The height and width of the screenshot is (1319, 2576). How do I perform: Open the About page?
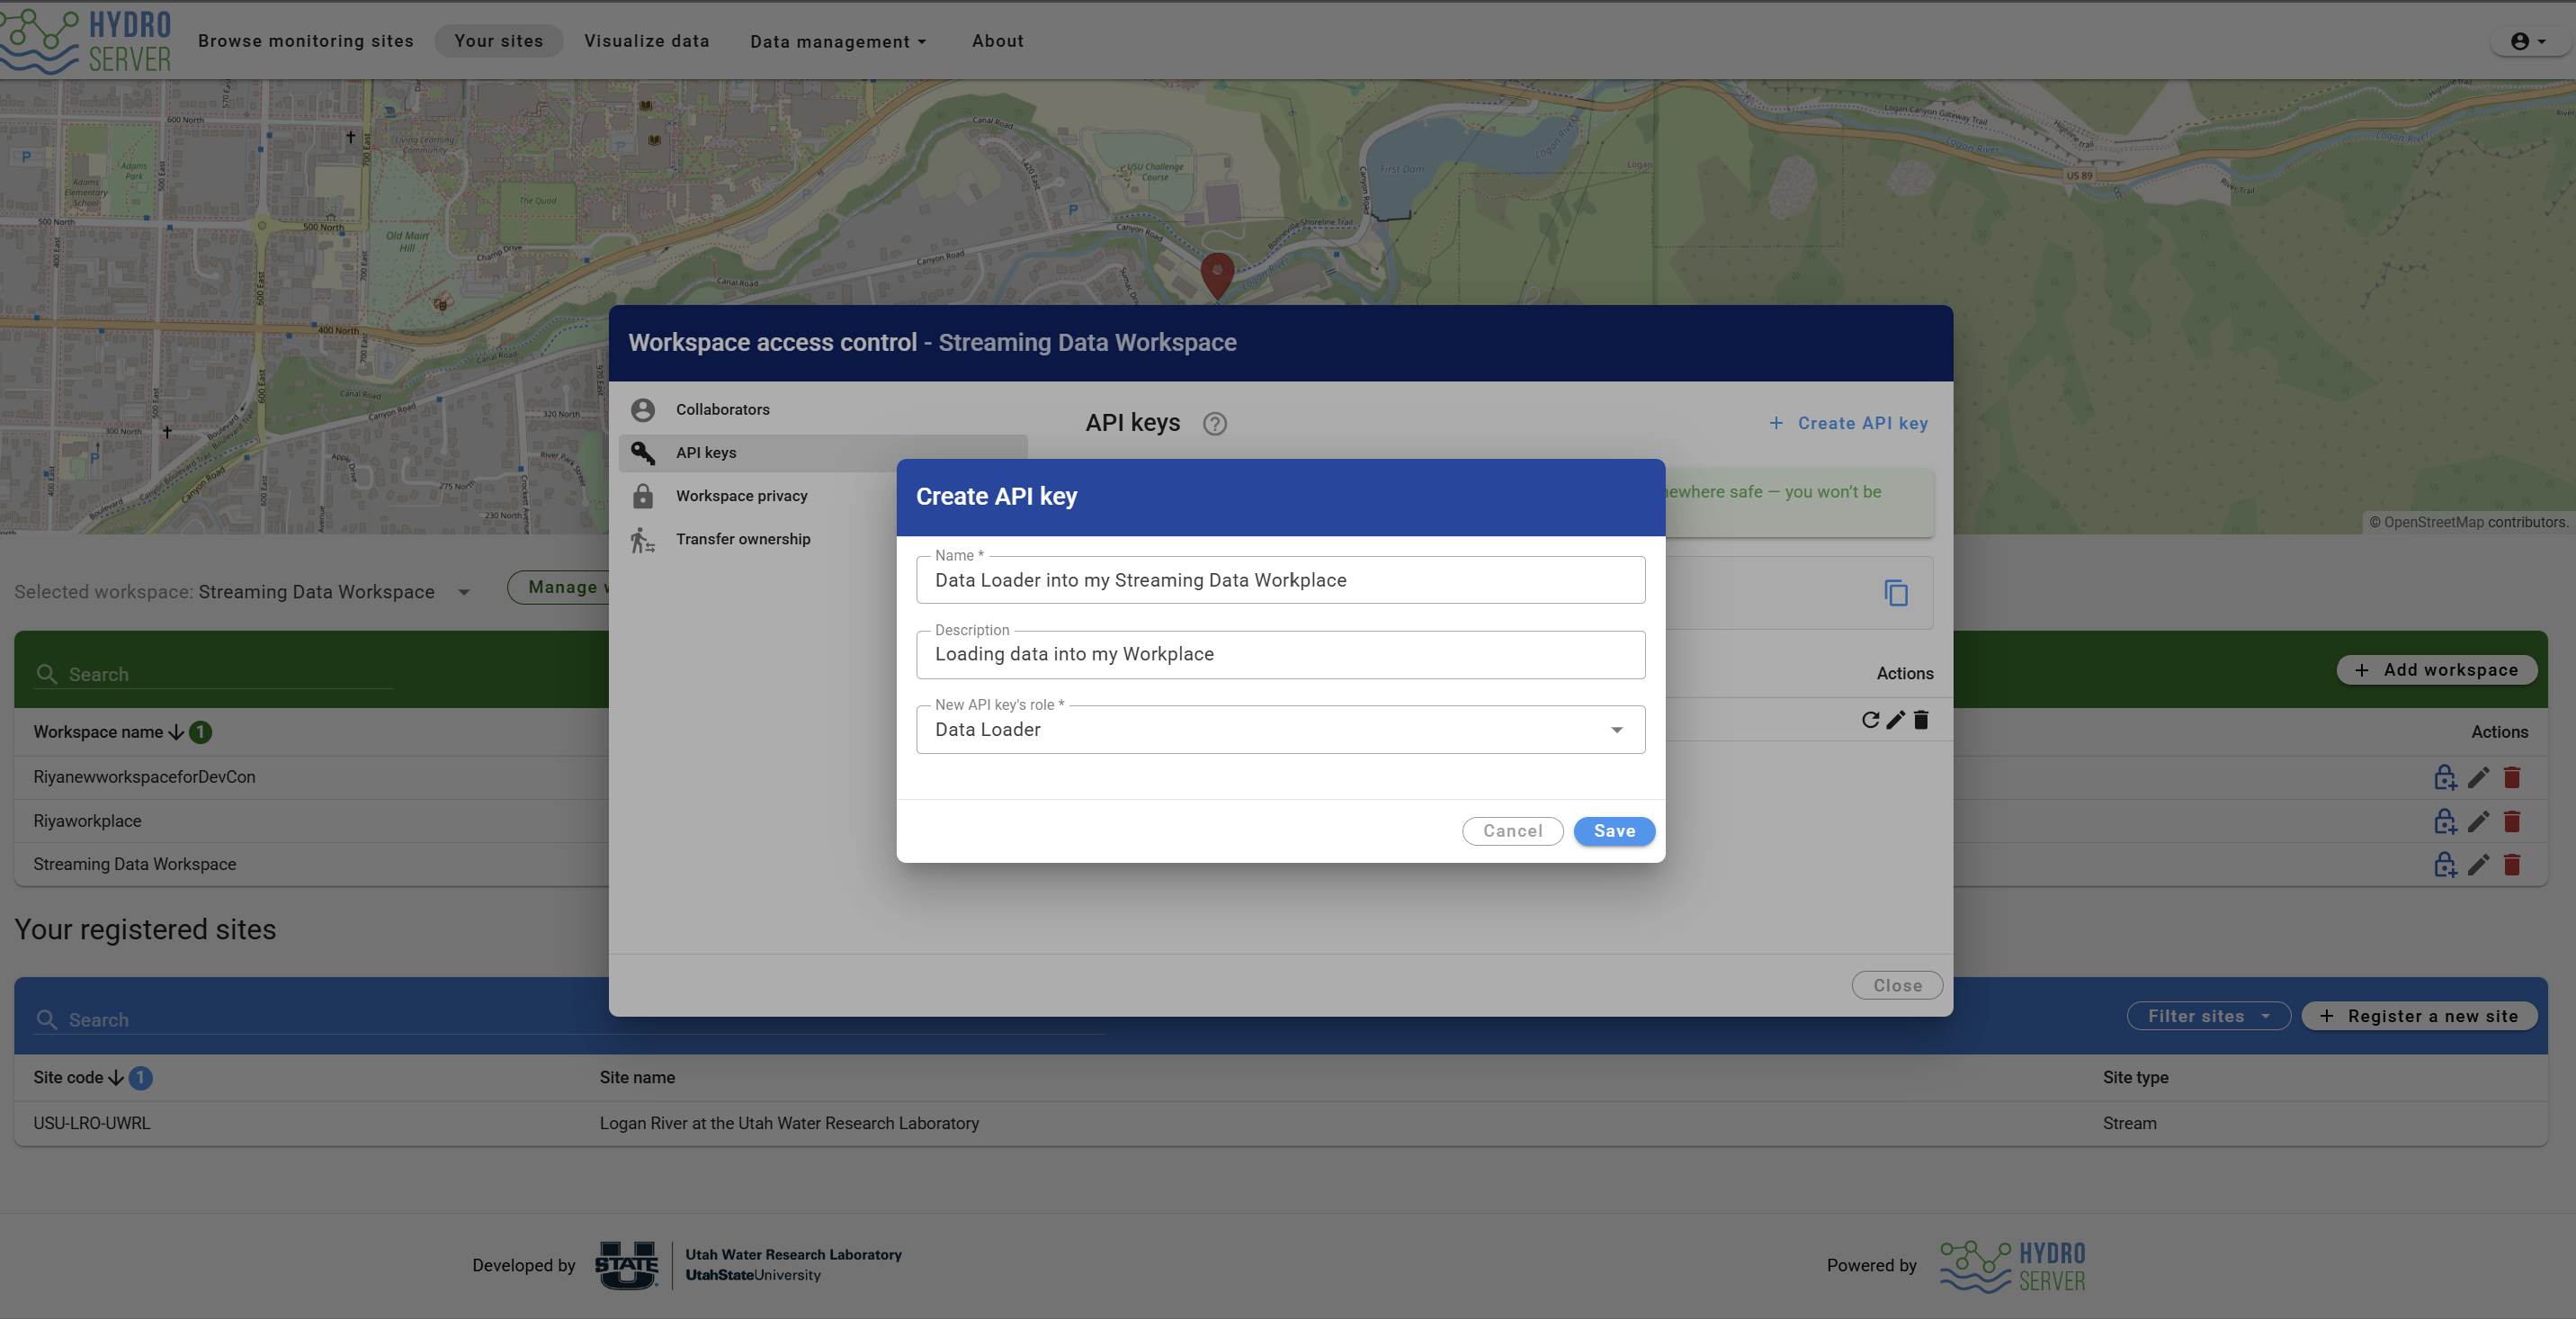pos(997,41)
